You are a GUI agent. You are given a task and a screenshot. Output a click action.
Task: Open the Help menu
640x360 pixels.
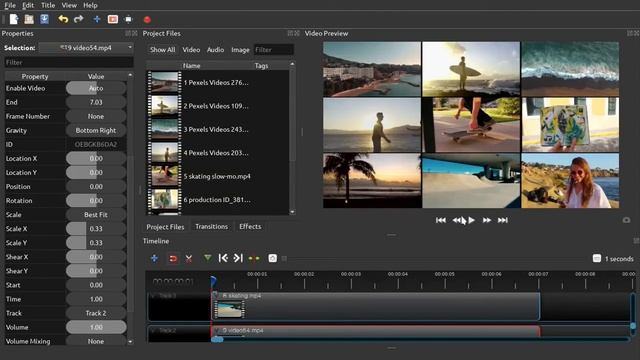tap(90, 5)
